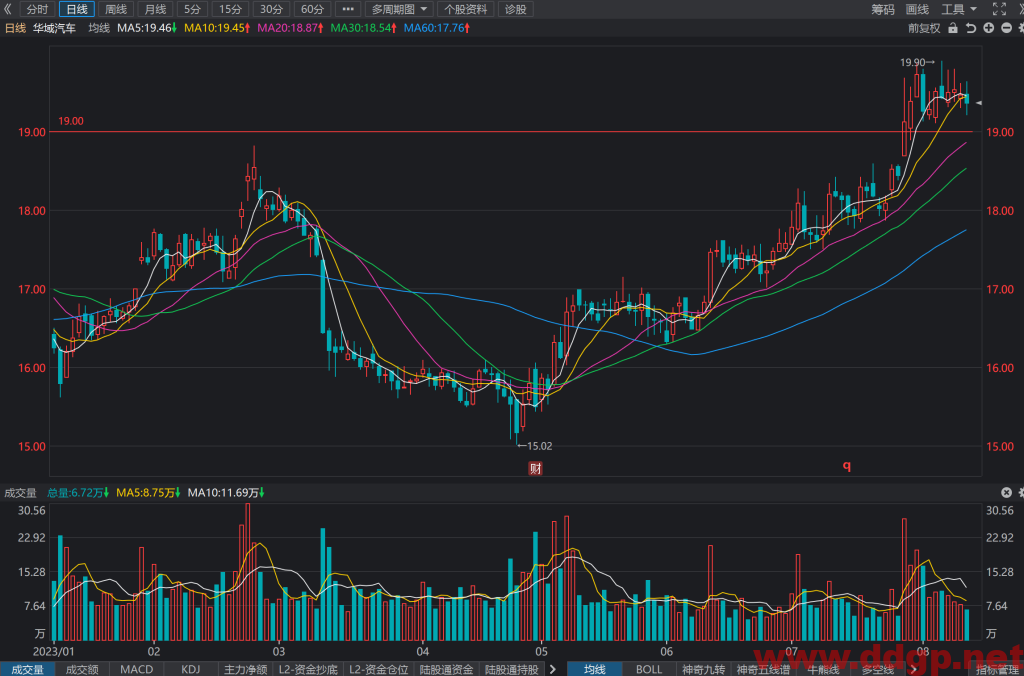Viewport: 1024px width, 676px height.
Task: Click the yellow MA10:19.45 legend
Action: pos(218,28)
